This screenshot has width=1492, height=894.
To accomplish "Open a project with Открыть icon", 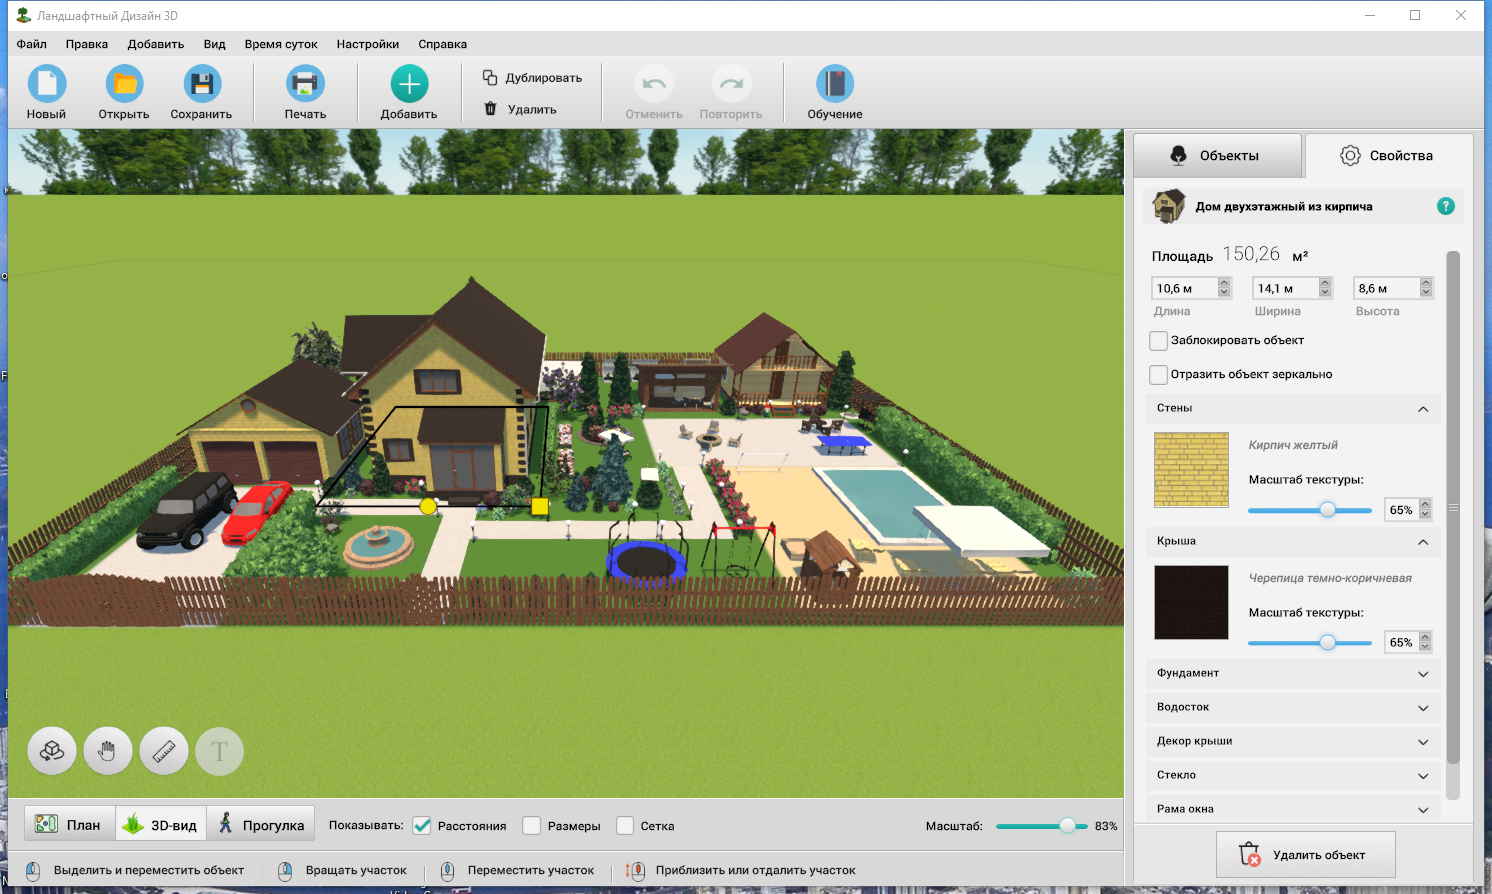I will click(124, 84).
